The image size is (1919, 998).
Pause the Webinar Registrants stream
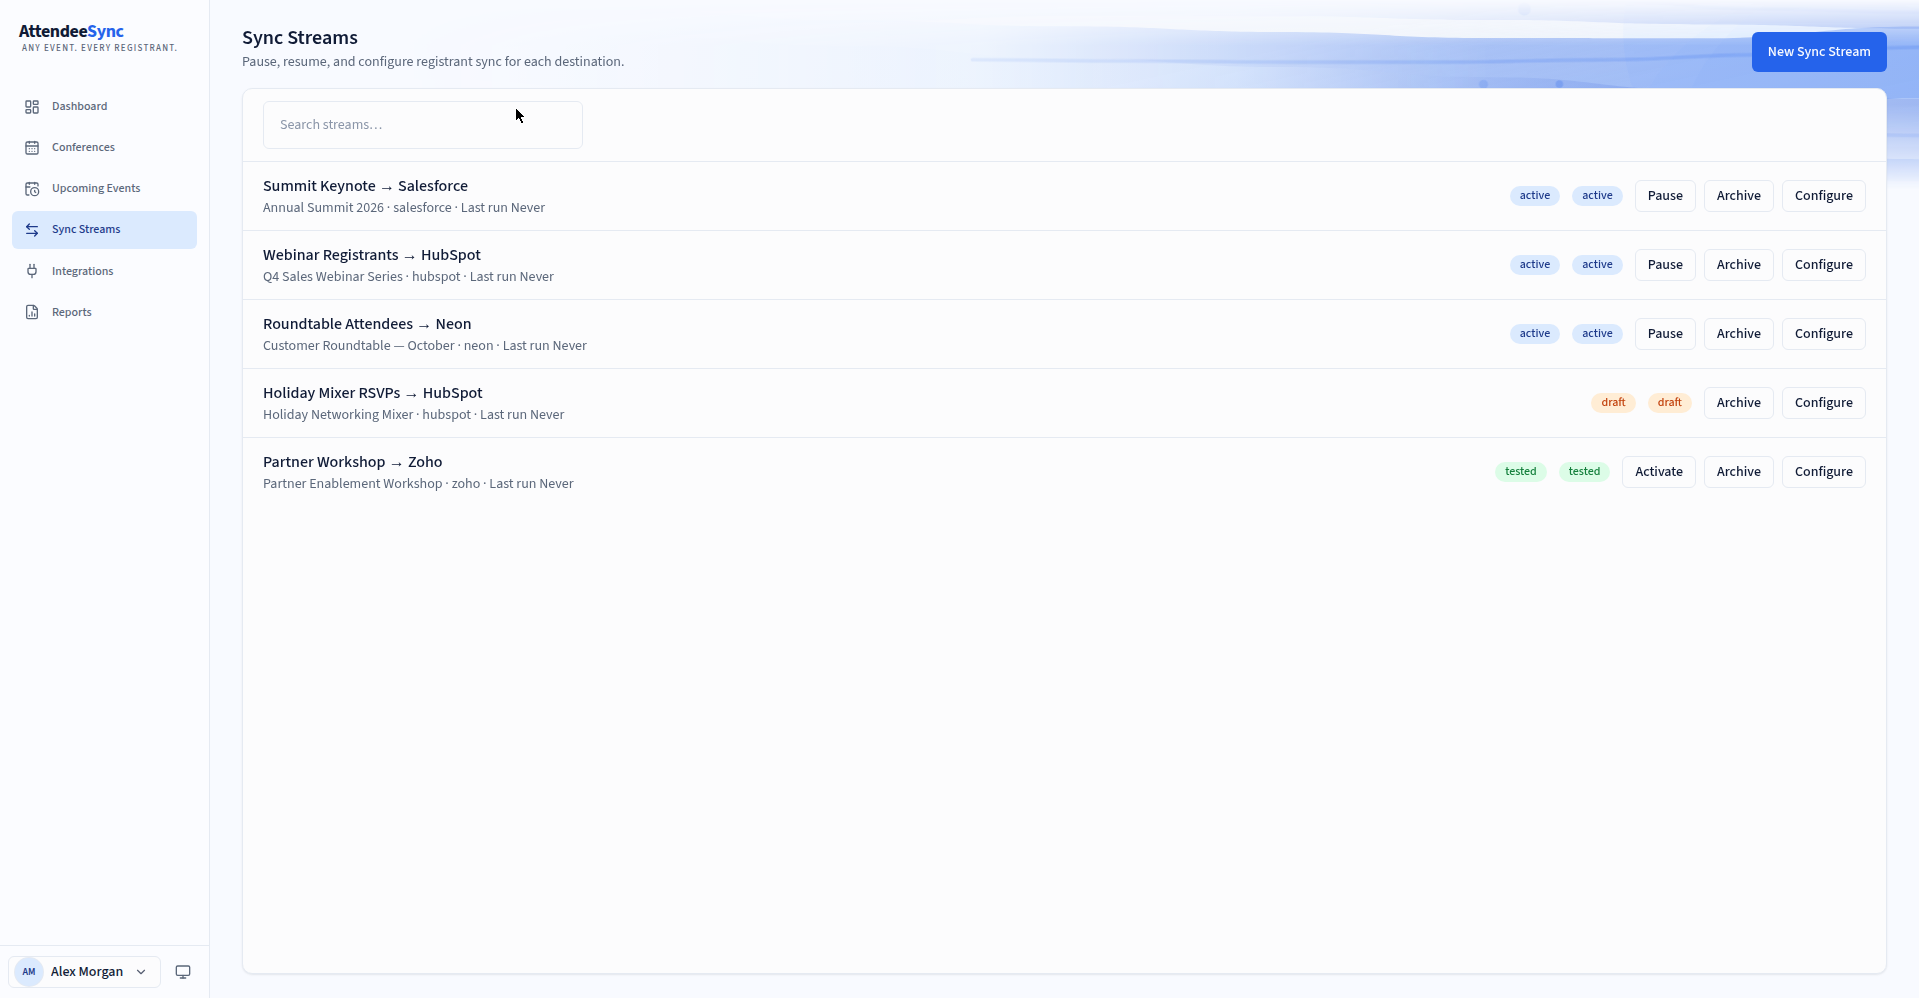[1665, 265]
